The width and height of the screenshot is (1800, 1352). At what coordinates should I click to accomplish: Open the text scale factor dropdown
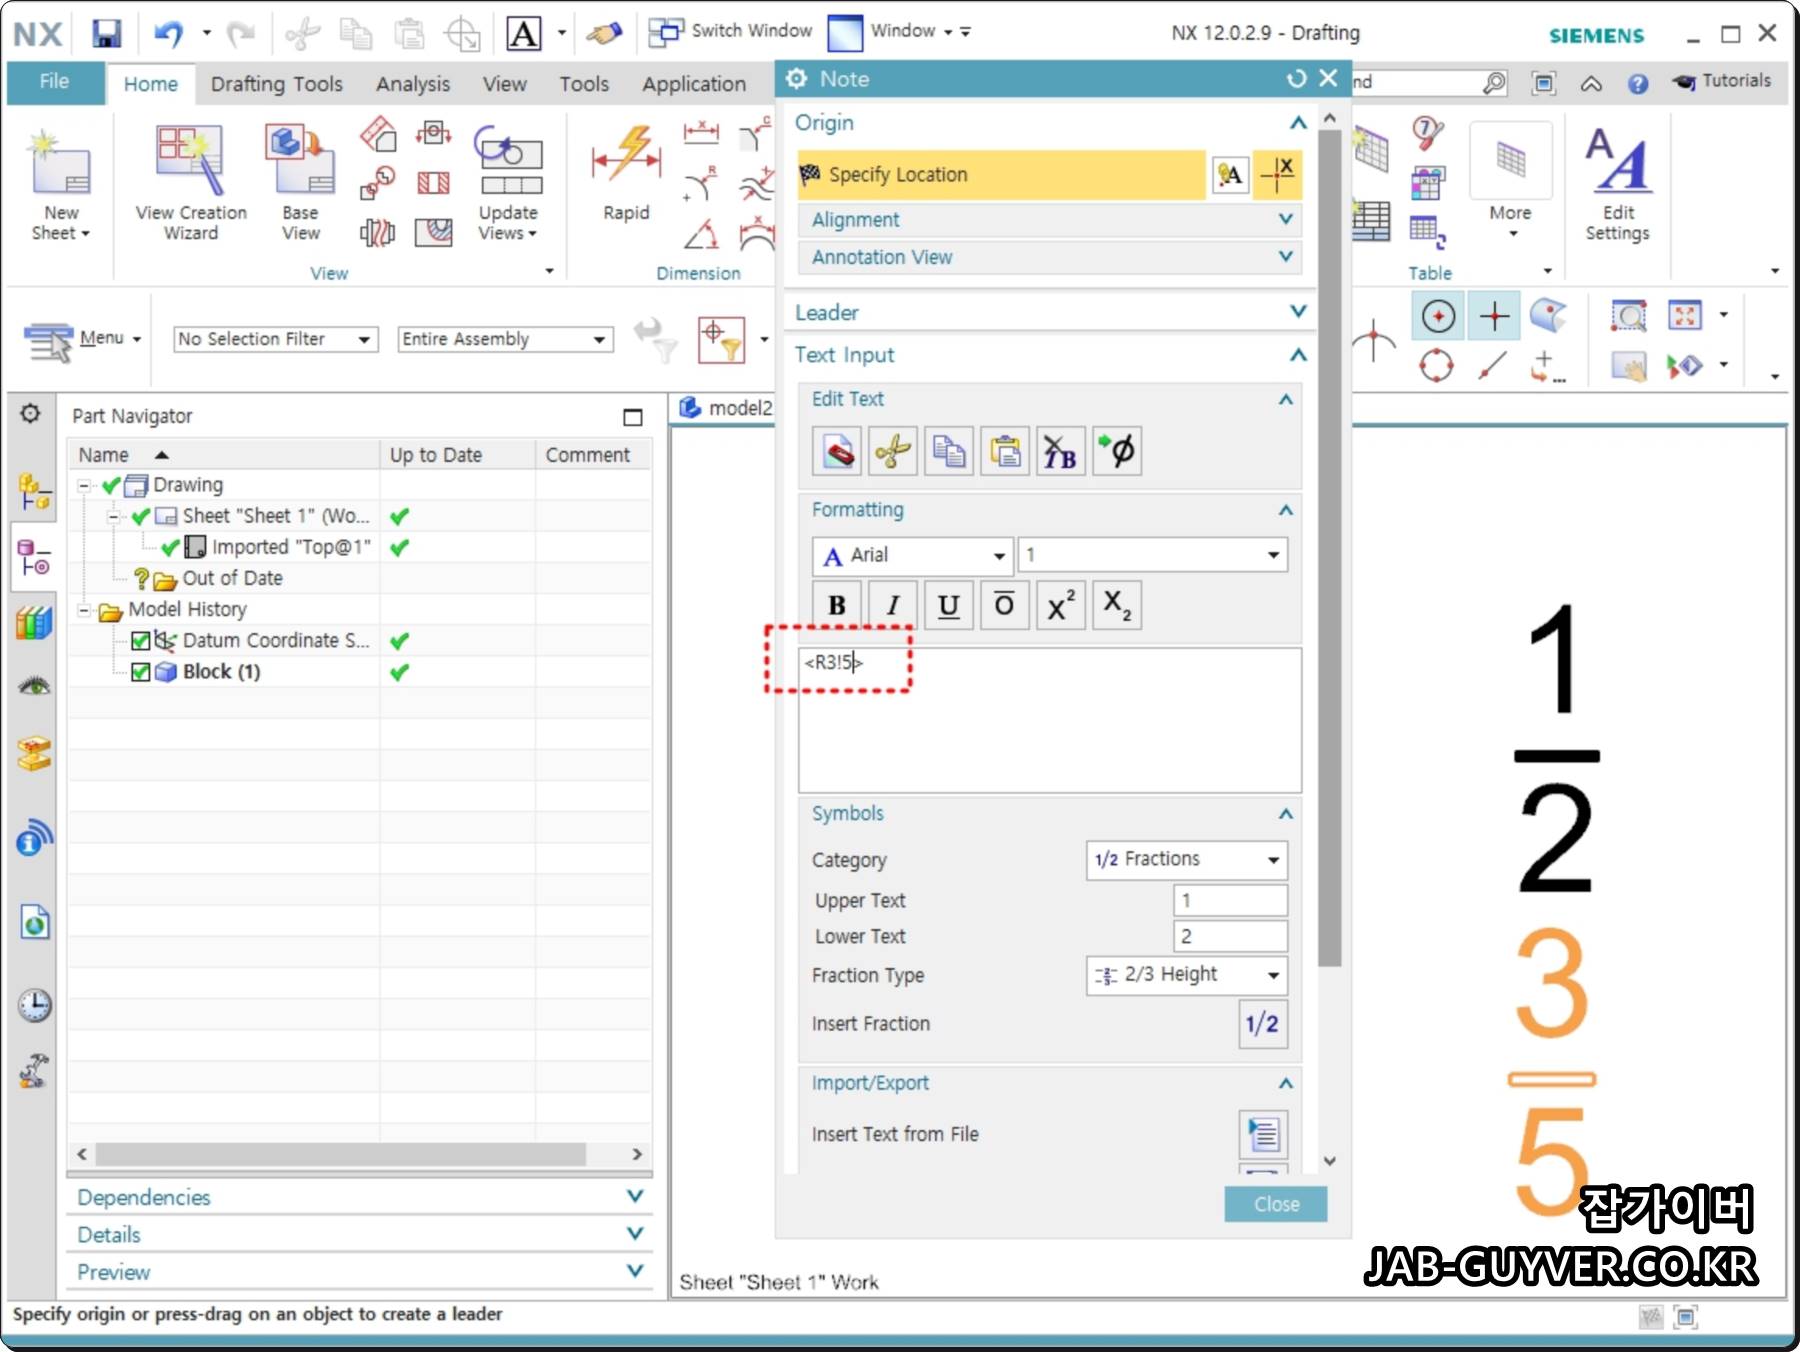[x=1153, y=555]
